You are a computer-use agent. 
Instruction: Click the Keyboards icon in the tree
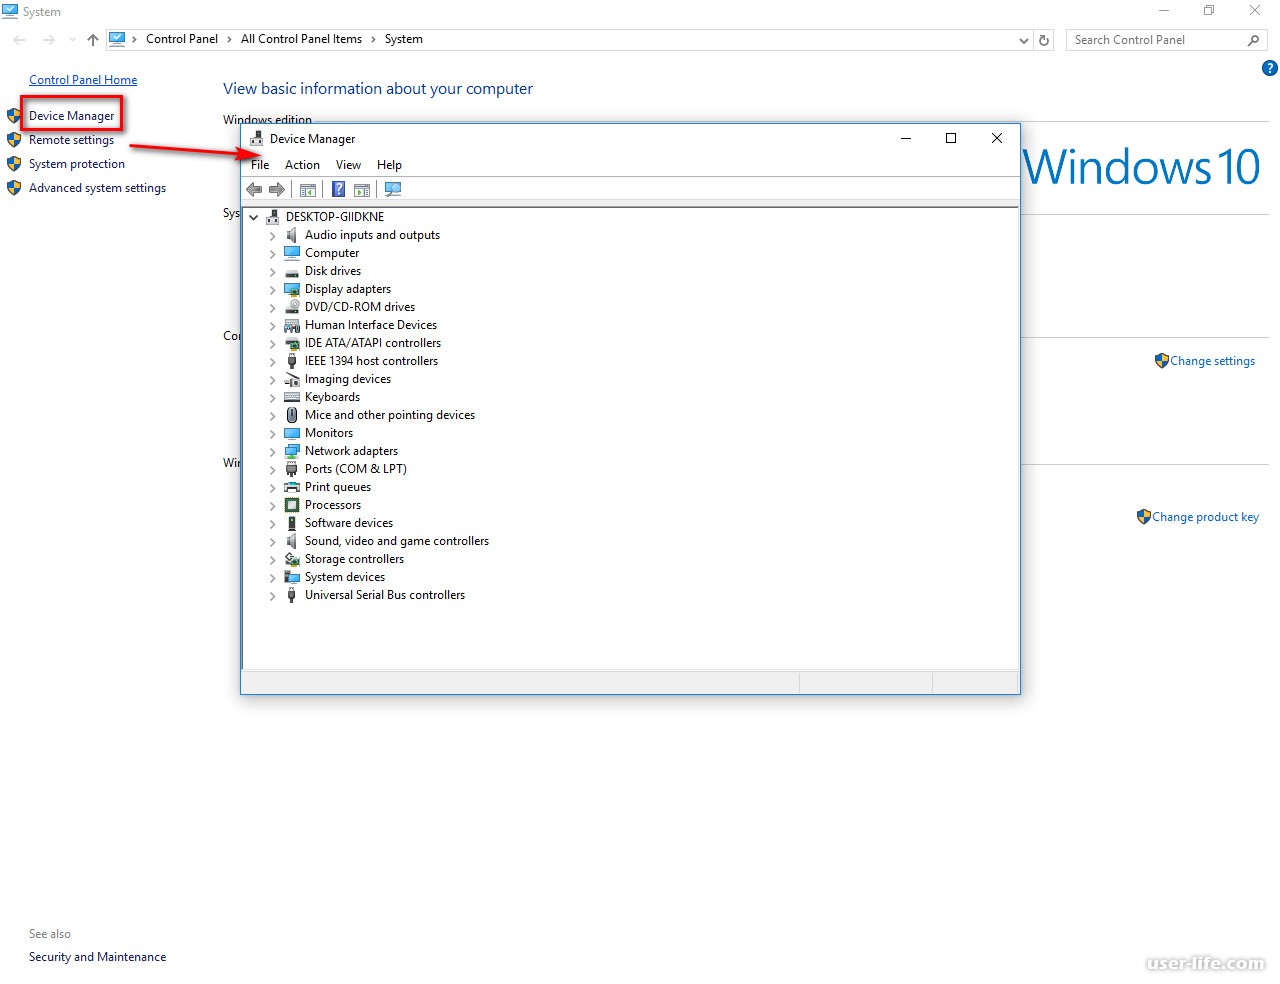[292, 397]
